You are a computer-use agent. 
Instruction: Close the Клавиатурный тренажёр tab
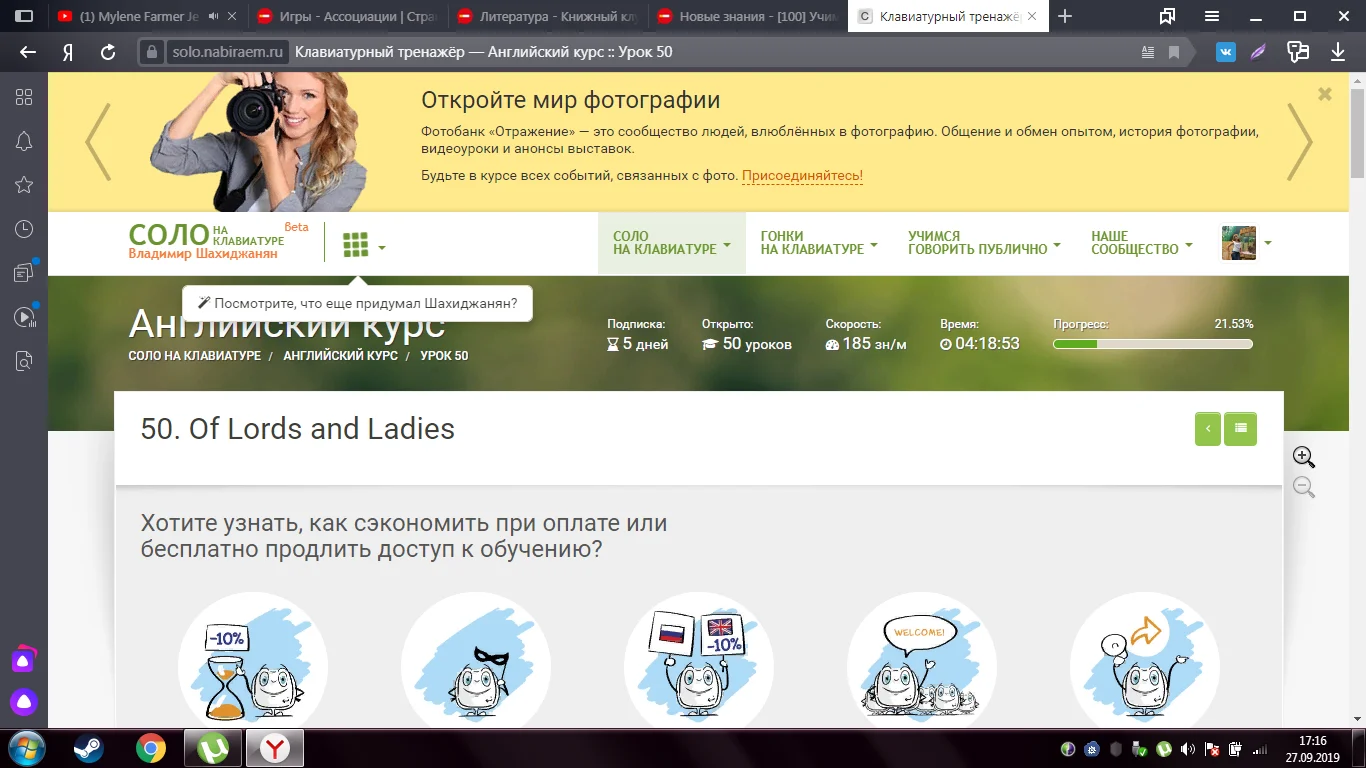(x=1033, y=16)
